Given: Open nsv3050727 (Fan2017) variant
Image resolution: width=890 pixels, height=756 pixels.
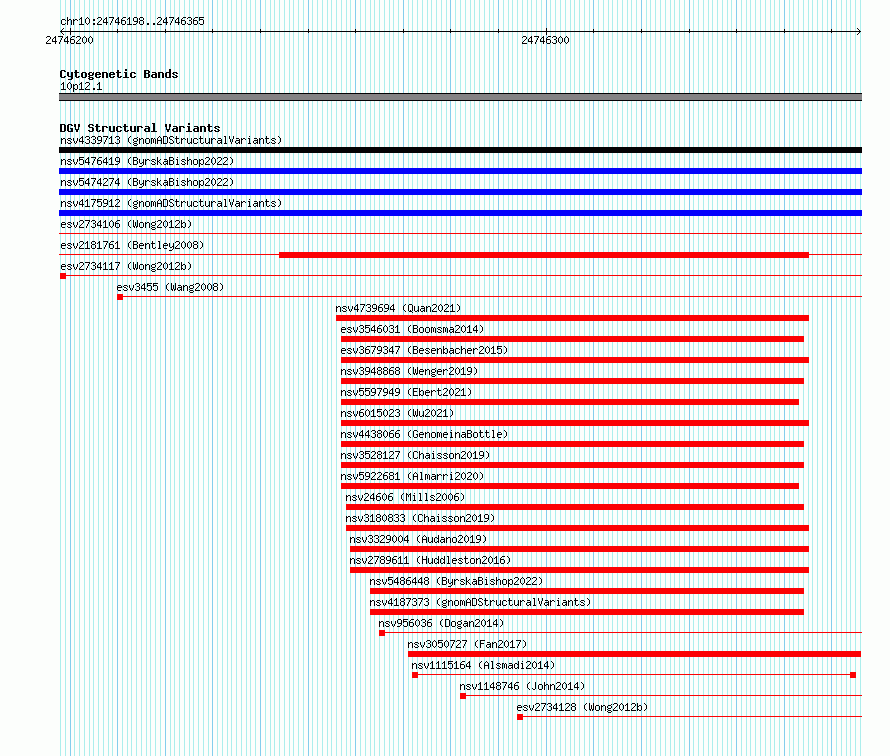Looking at the screenshot, I should (x=467, y=644).
